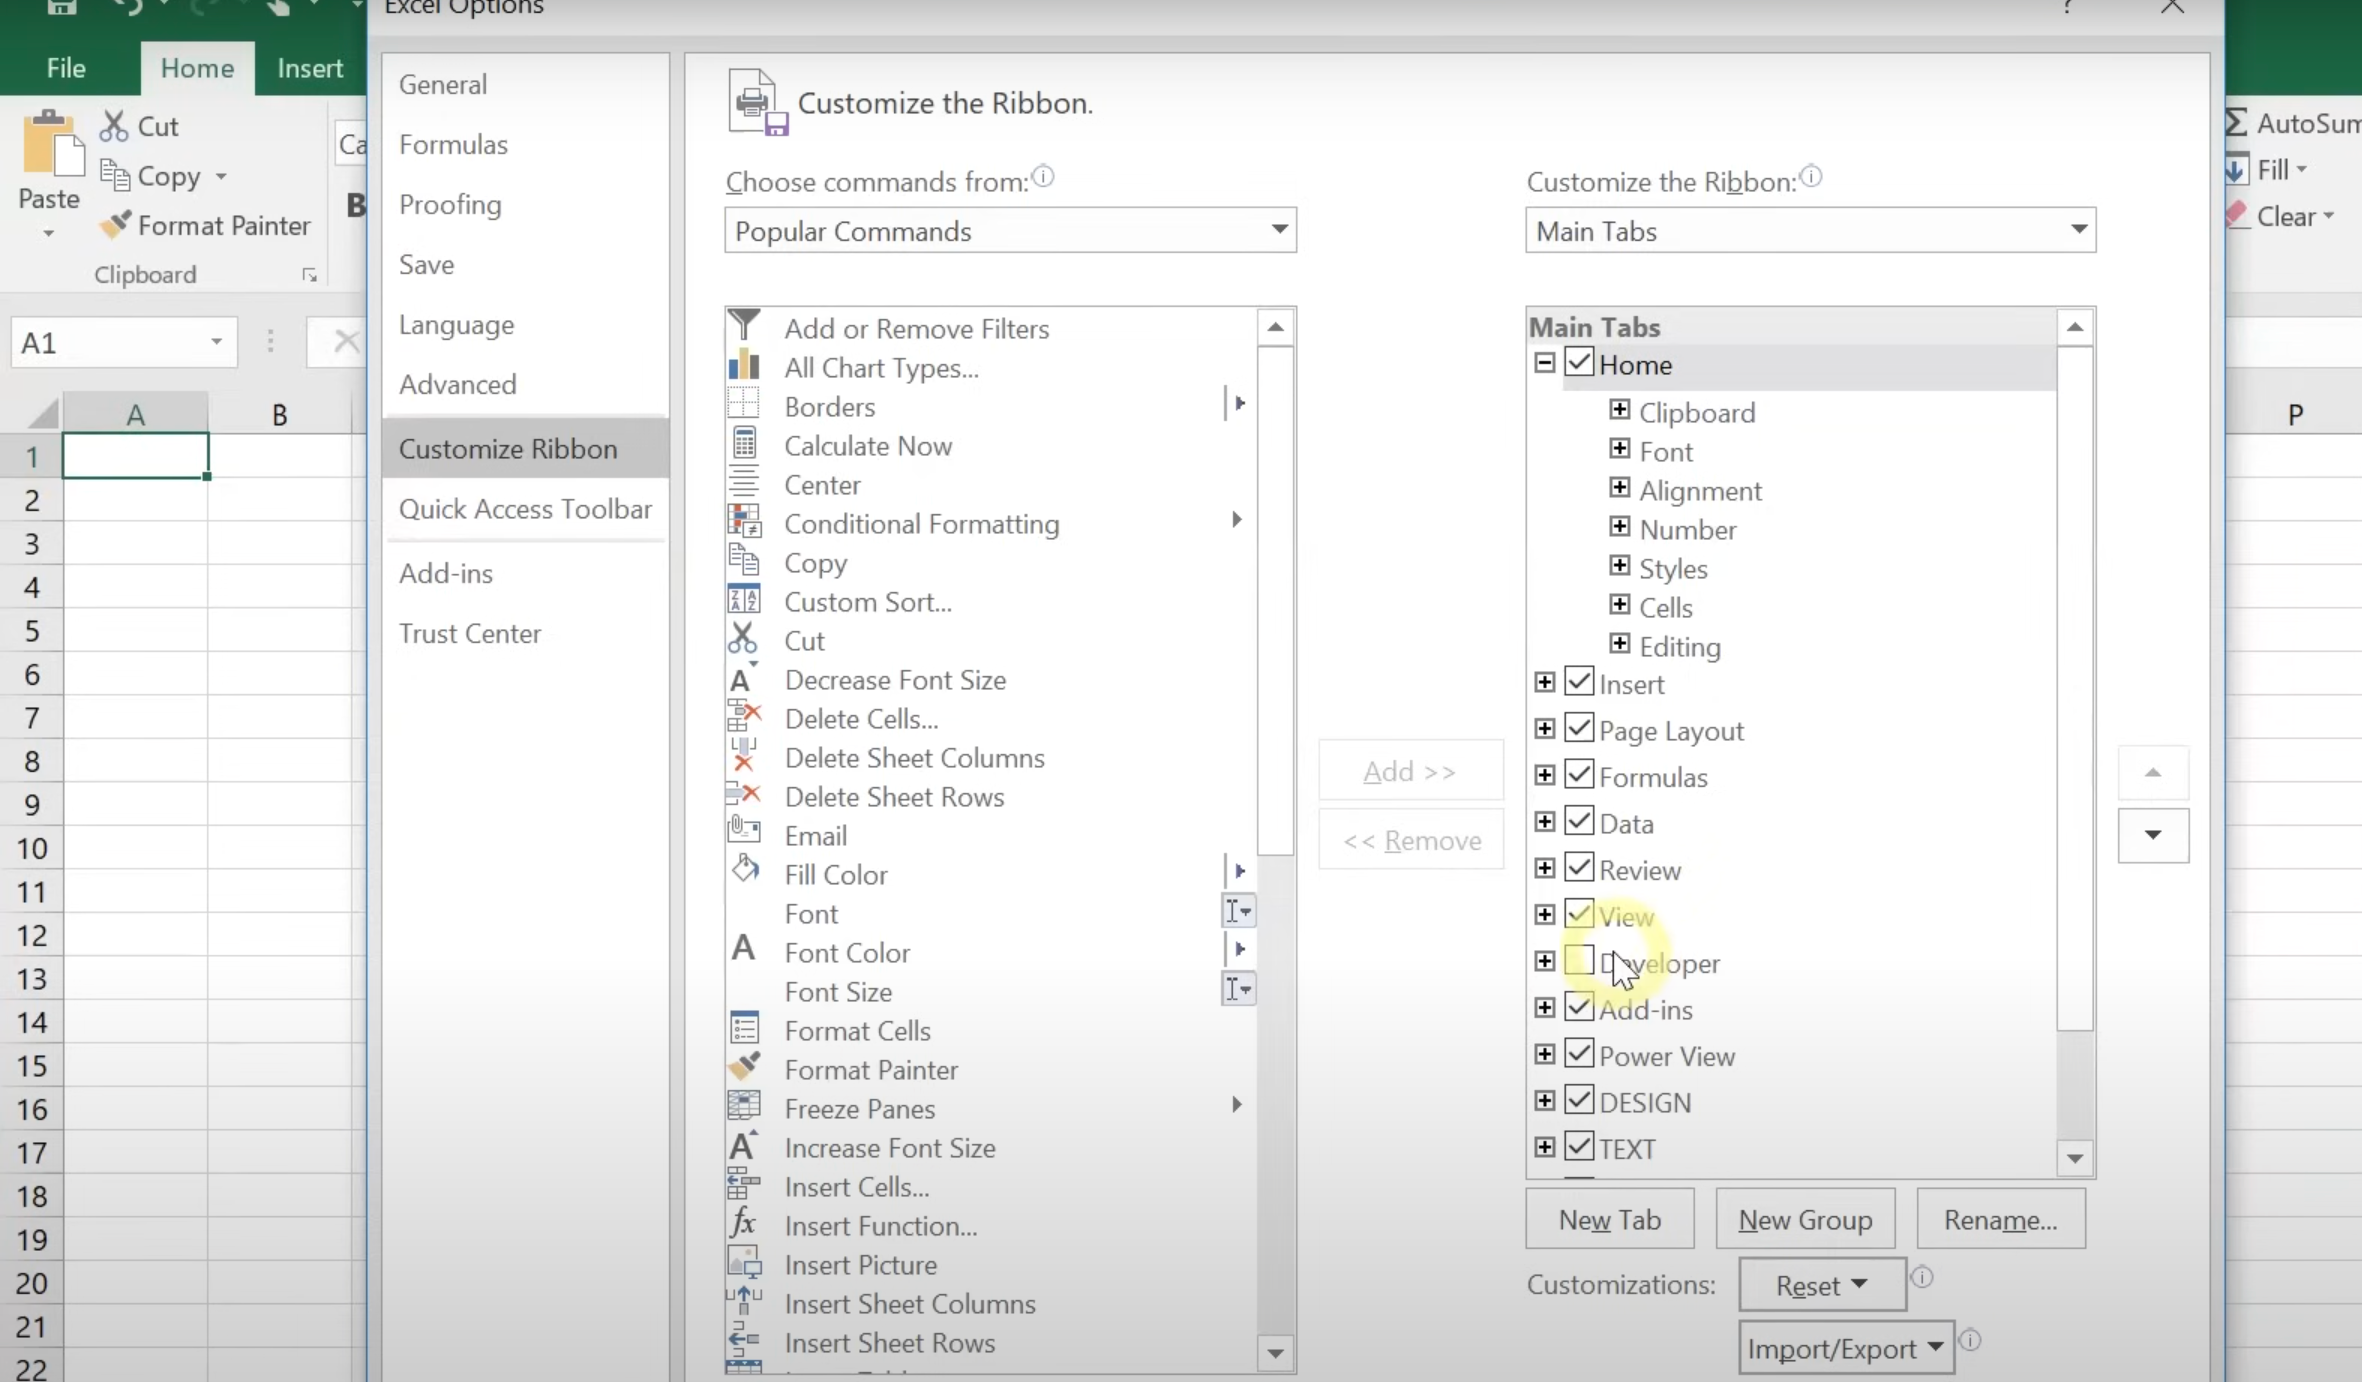Uncheck the View tab checkbox
The image size is (2362, 1382).
click(x=1579, y=914)
